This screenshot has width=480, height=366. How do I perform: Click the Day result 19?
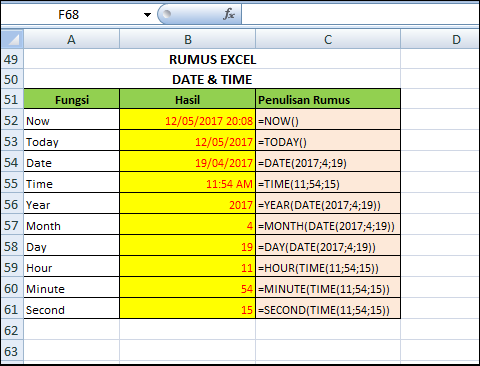click(188, 246)
